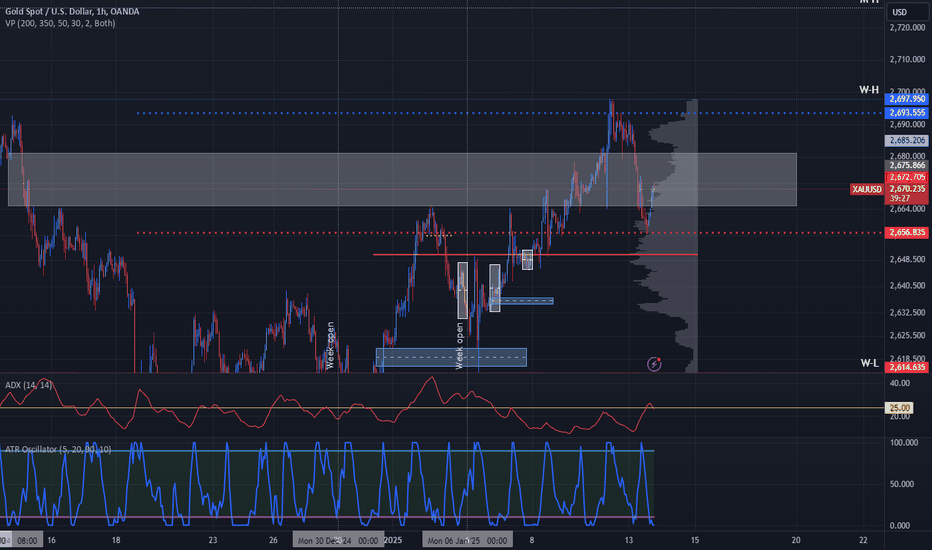This screenshot has height=550, width=932.
Task: Click the 2,675.866 gray price label
Action: (906, 165)
